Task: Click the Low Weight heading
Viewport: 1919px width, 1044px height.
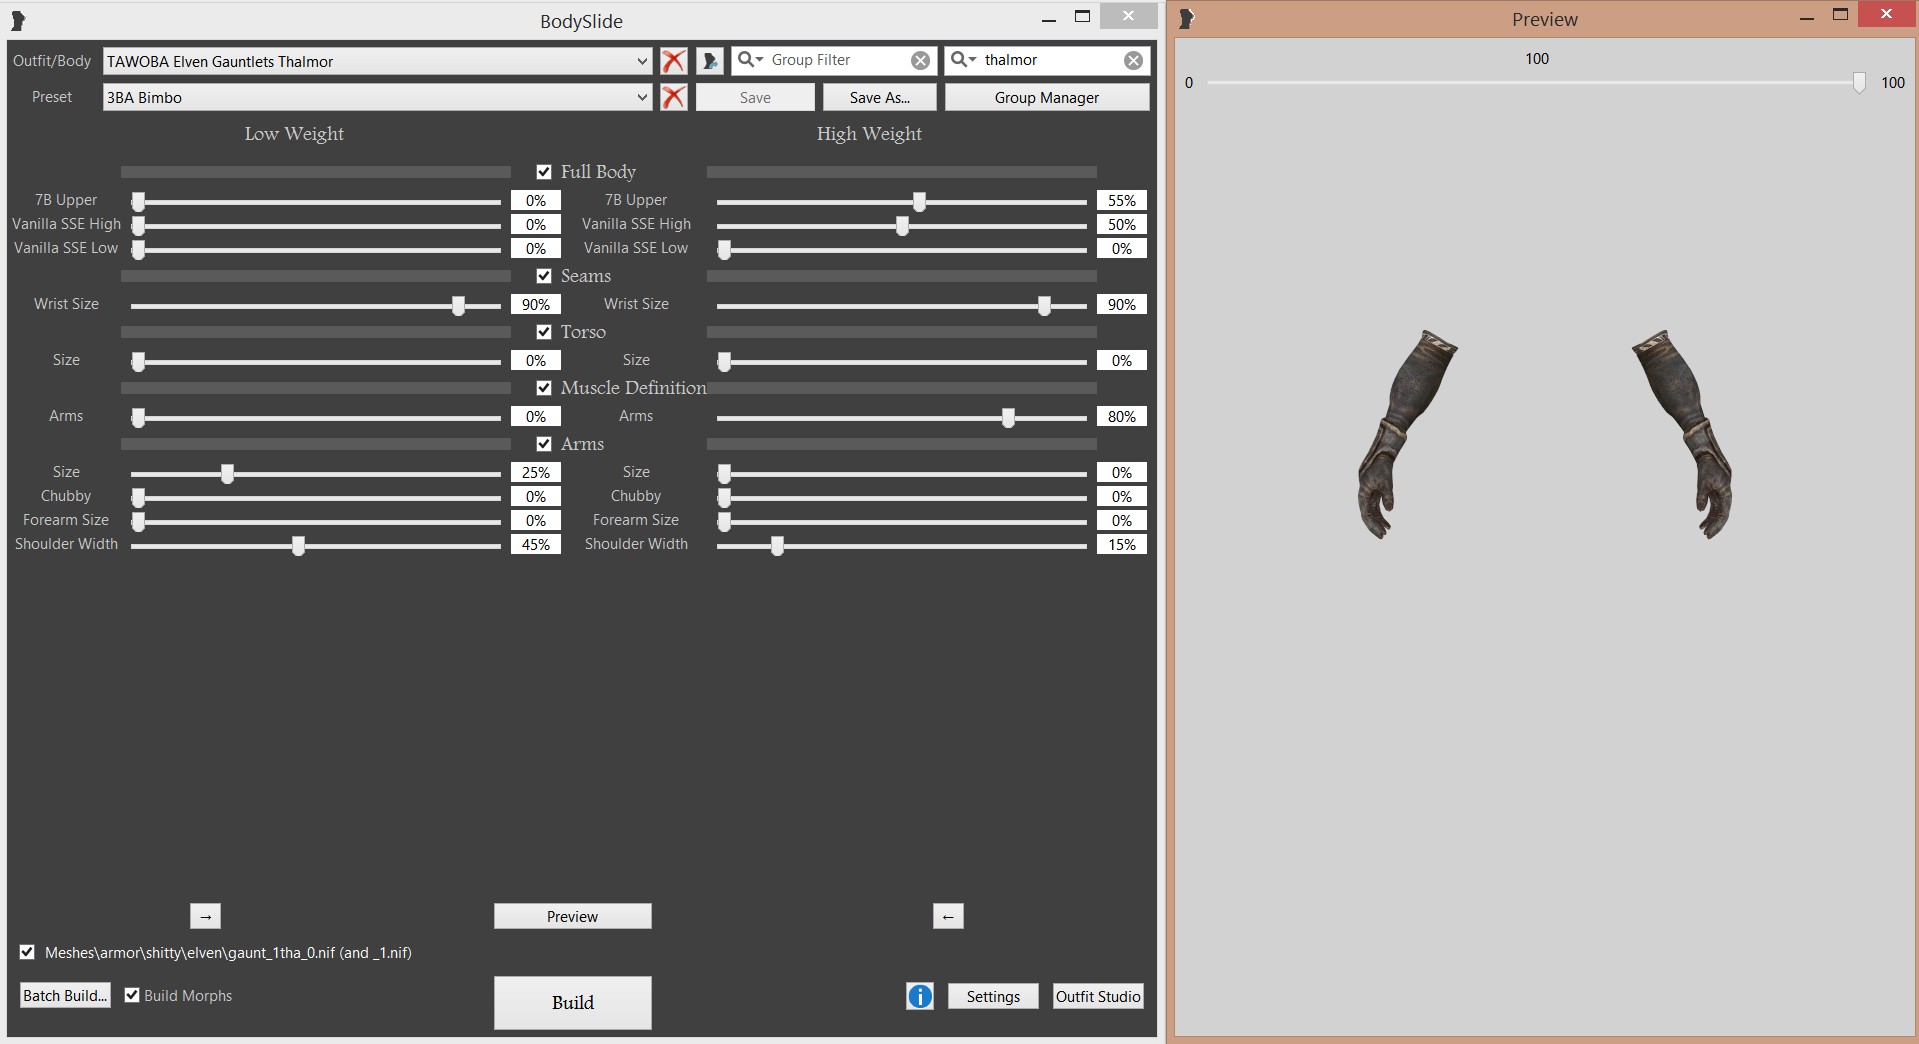Action: 294,134
